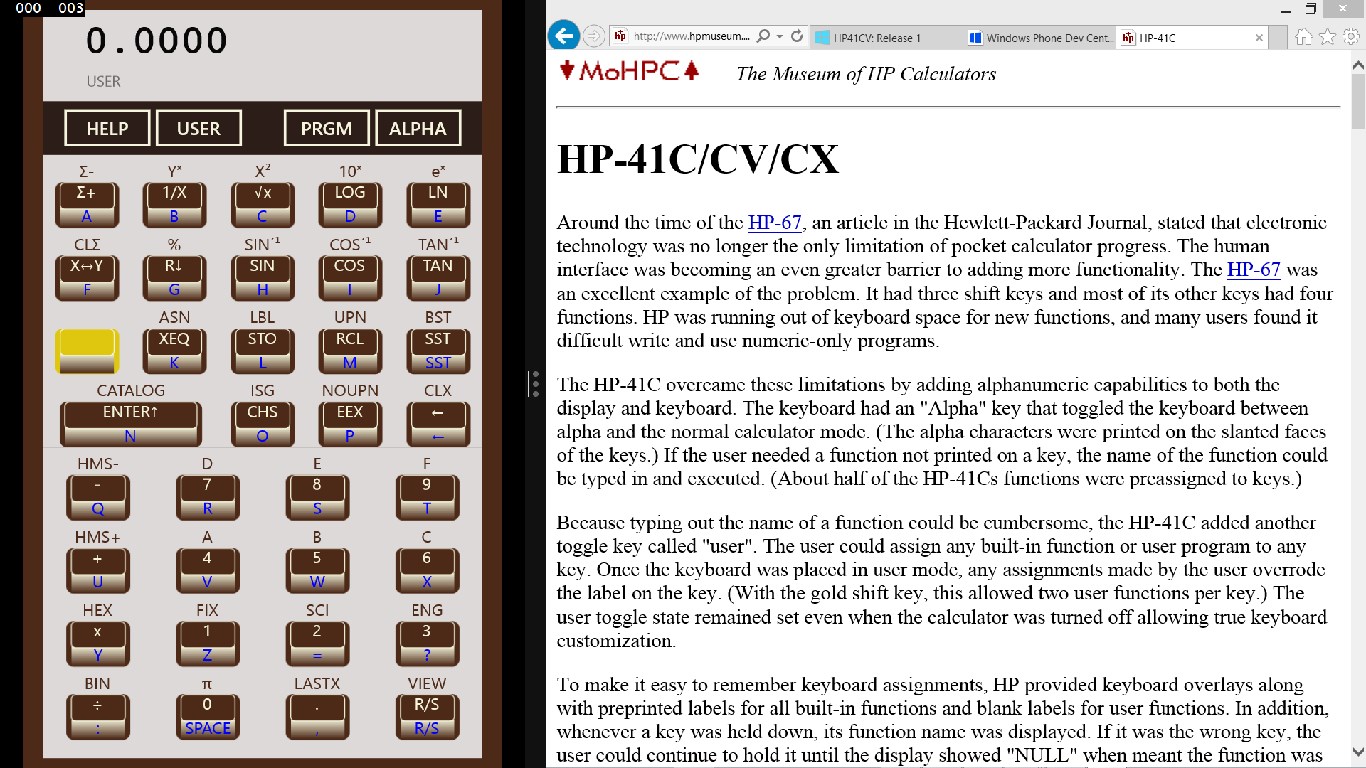Viewport: 1366px width, 768px height.
Task: Tap the divide key
Action: click(x=97, y=716)
